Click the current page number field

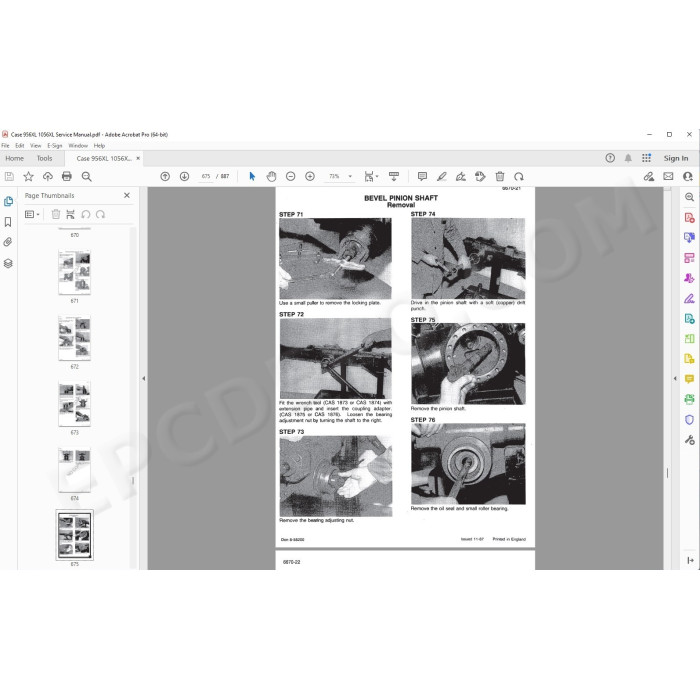[205, 176]
